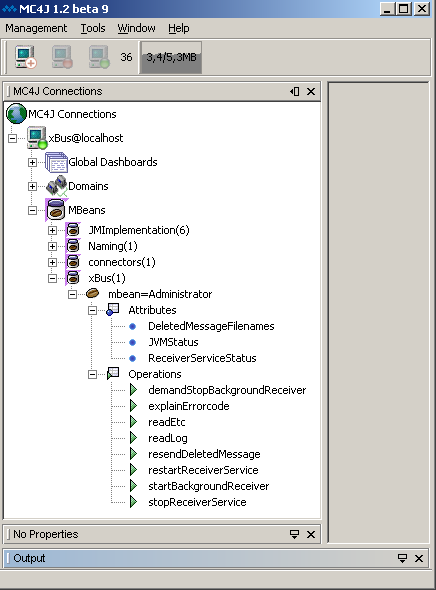Select the readLog operation
Image resolution: width=436 pixels, height=590 pixels.
[x=167, y=438]
